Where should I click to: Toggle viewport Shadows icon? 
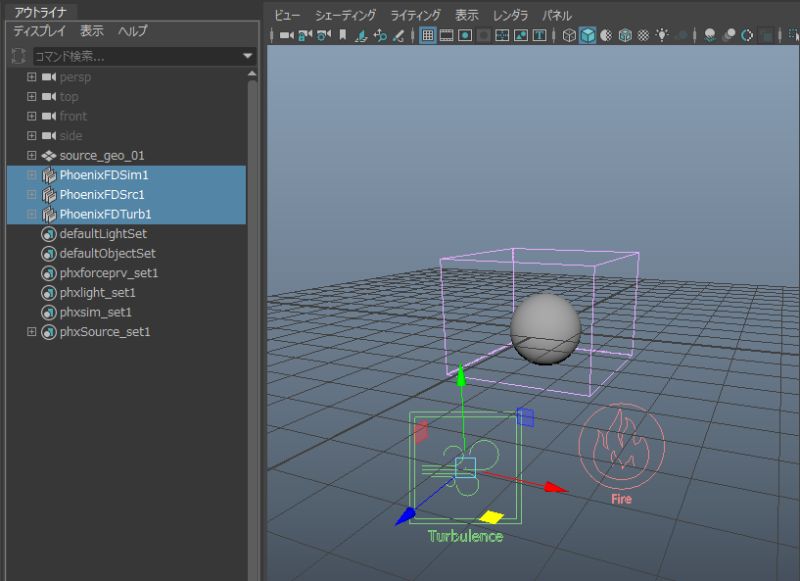681,35
